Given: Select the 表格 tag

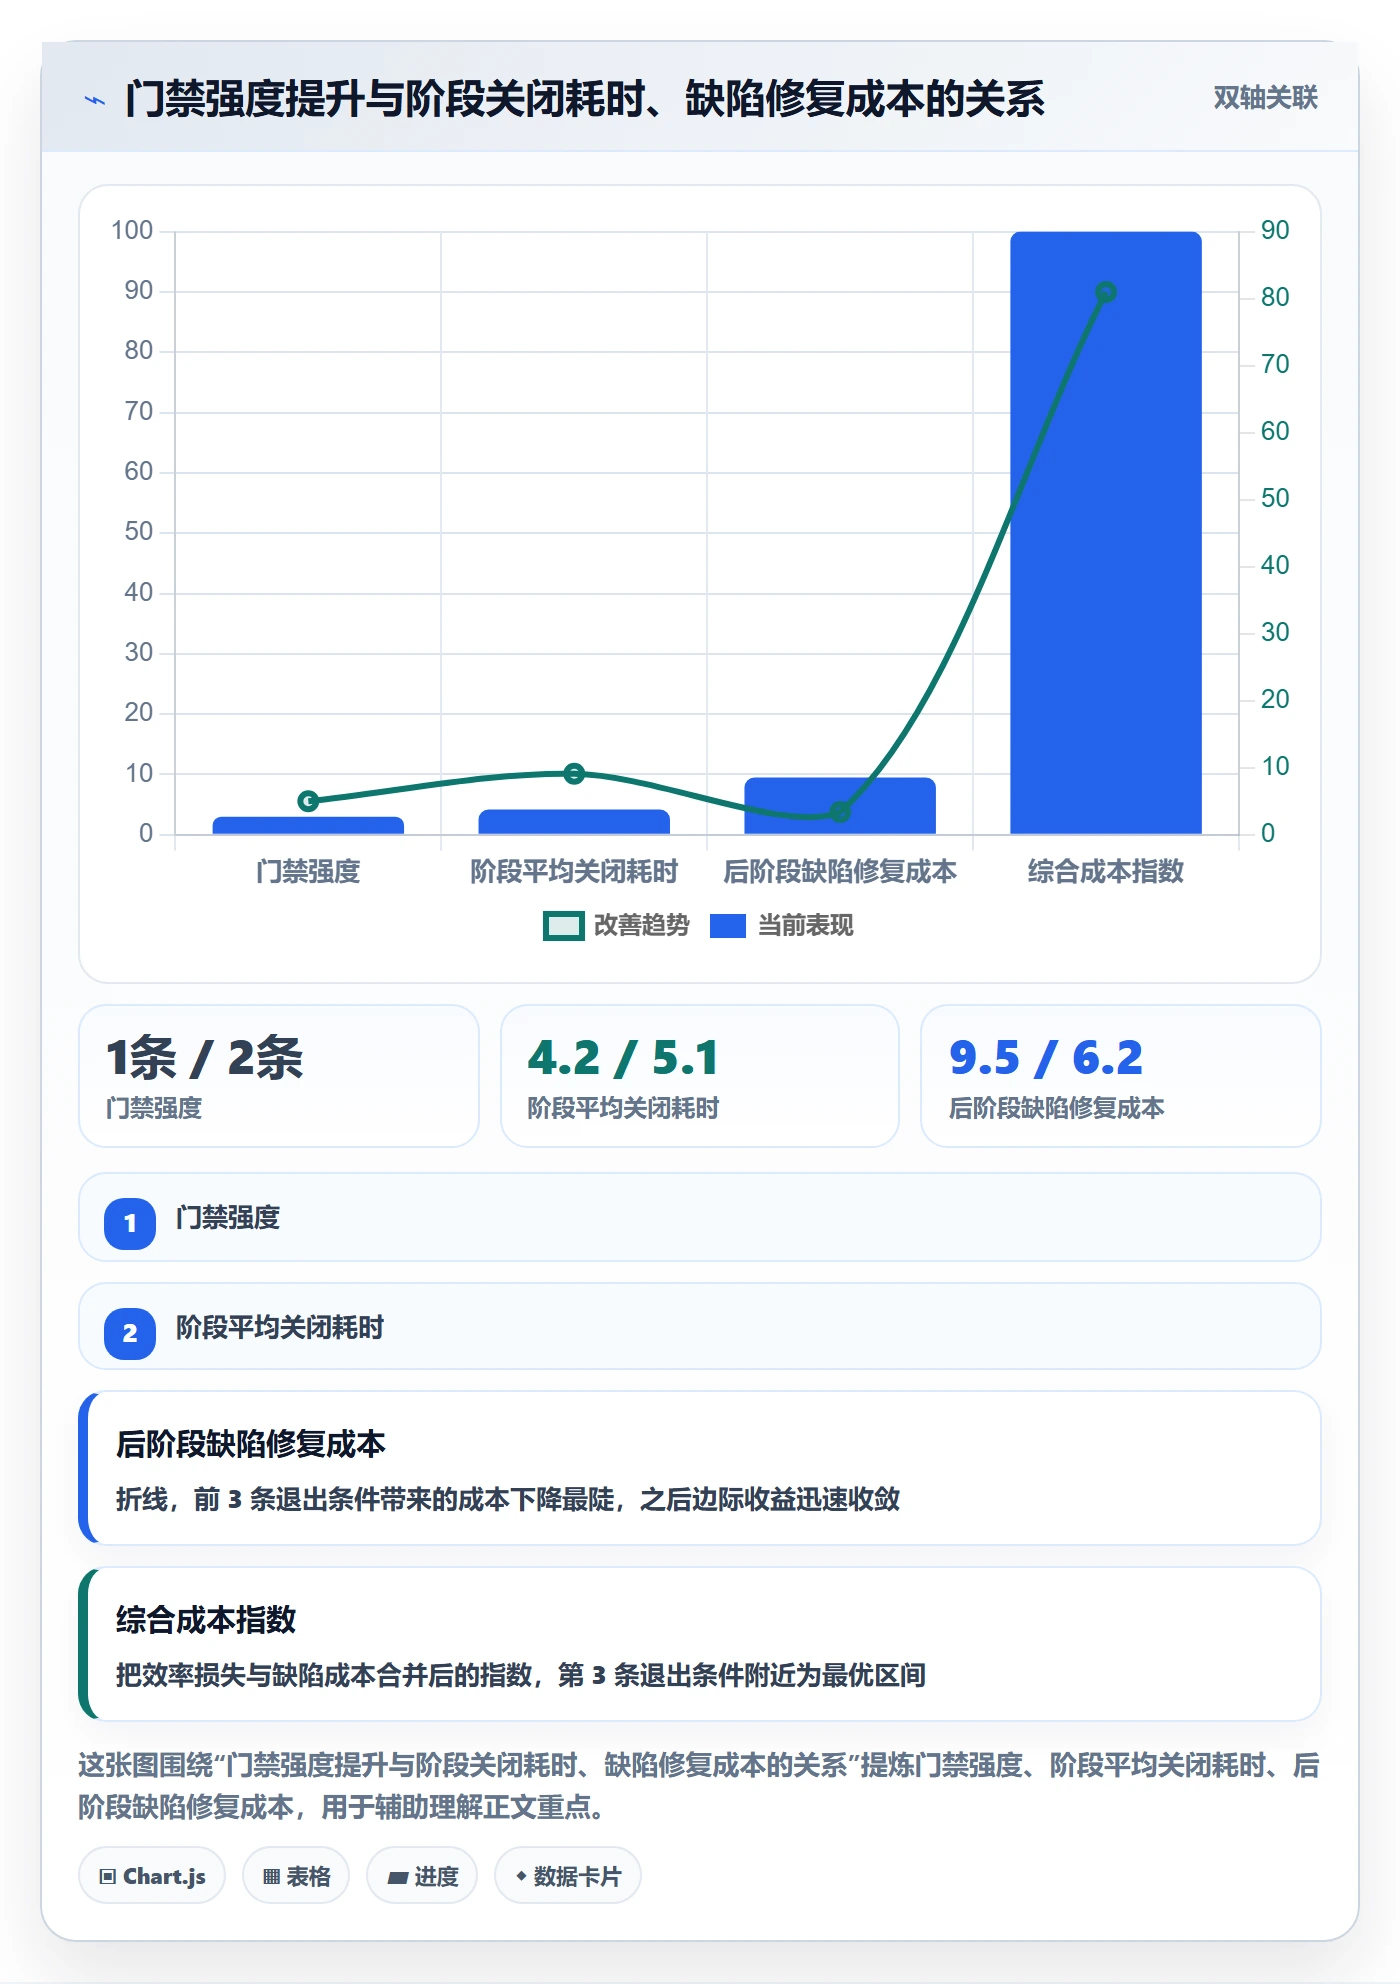Looking at the screenshot, I should point(296,1876).
